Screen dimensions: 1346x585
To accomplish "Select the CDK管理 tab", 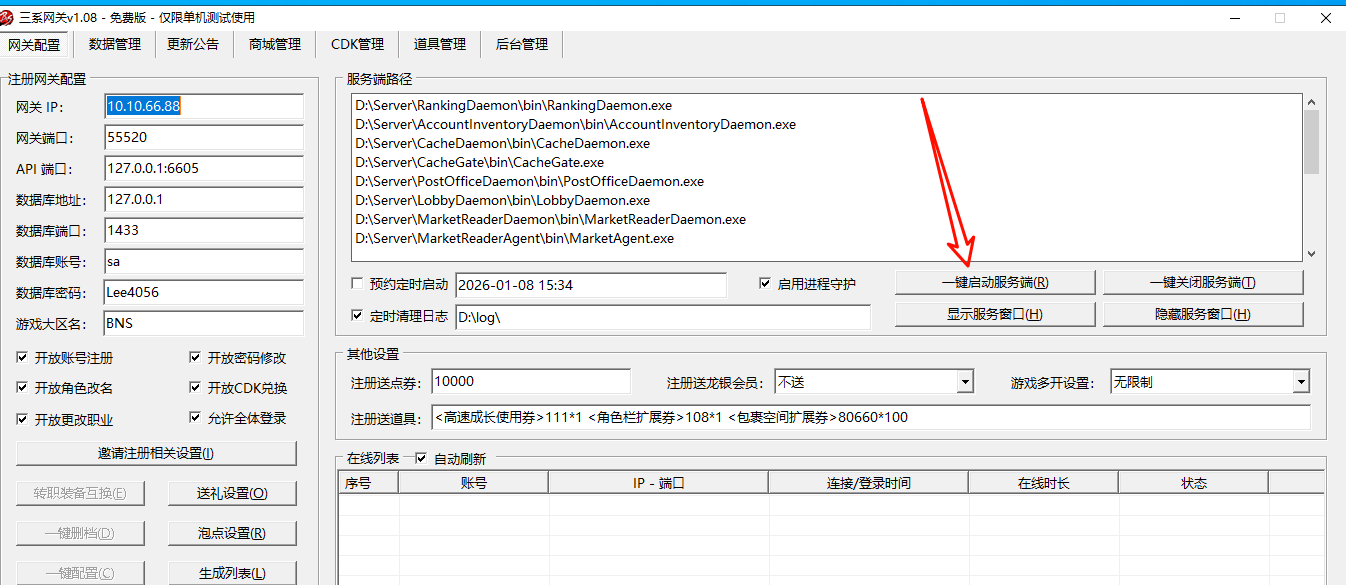I will tap(357, 44).
